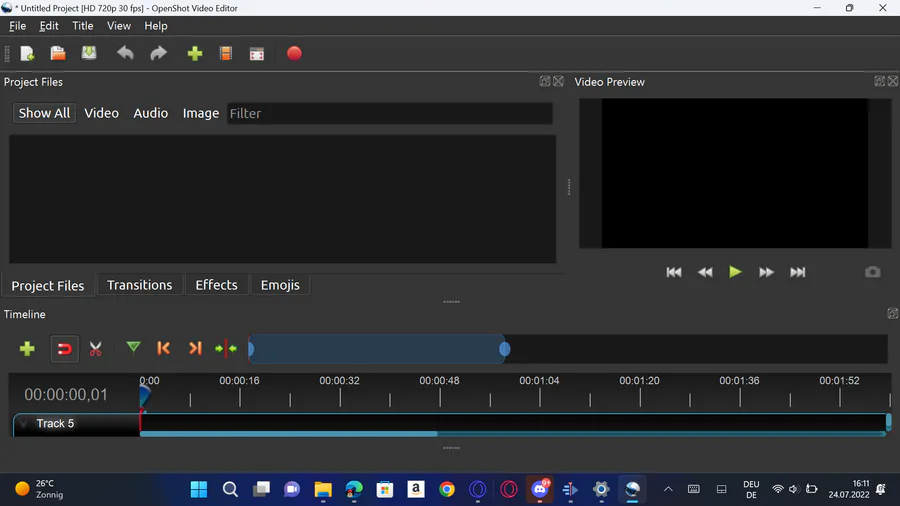Expand the Track 5 menu arrow
Image resolution: width=900 pixels, height=506 pixels.
[x=24, y=423]
